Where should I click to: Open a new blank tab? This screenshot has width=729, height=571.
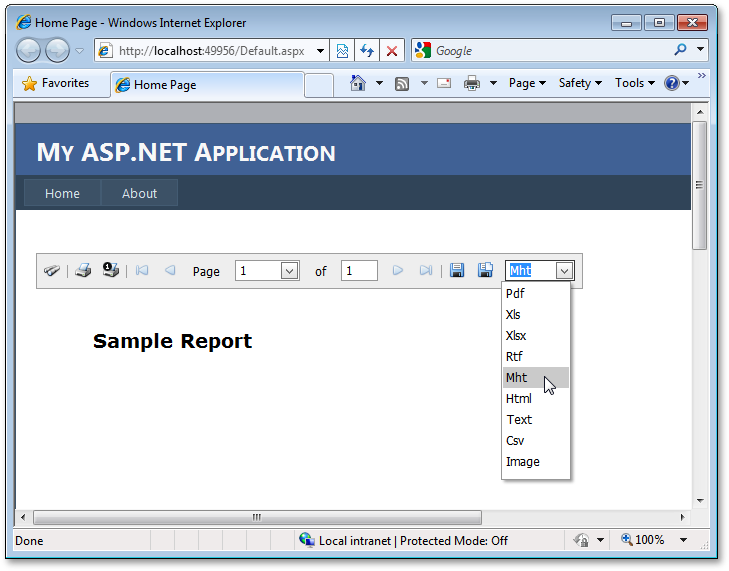[x=319, y=86]
